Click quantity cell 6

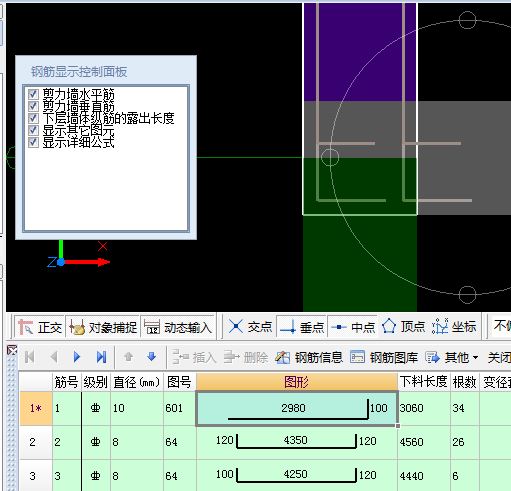pos(465,476)
